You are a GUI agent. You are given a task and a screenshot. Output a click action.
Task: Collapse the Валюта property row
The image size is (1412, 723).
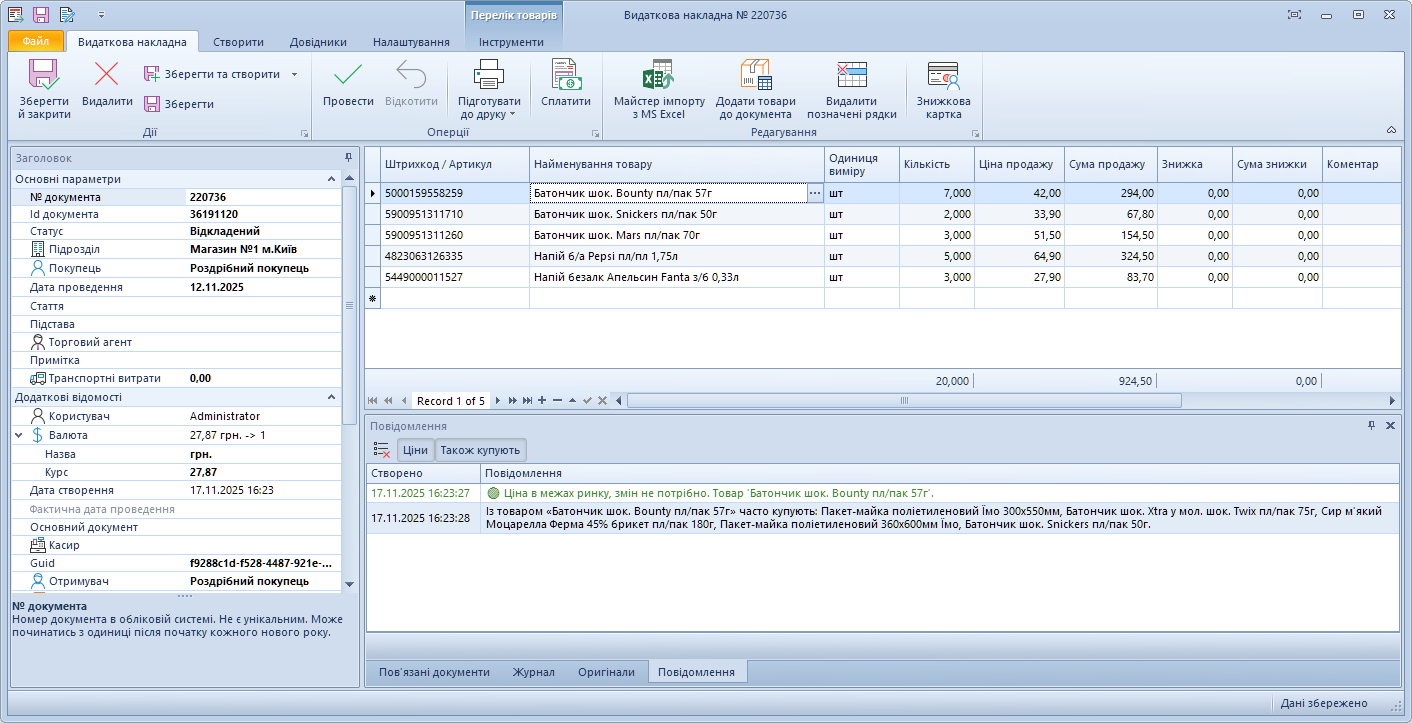tap(19, 436)
